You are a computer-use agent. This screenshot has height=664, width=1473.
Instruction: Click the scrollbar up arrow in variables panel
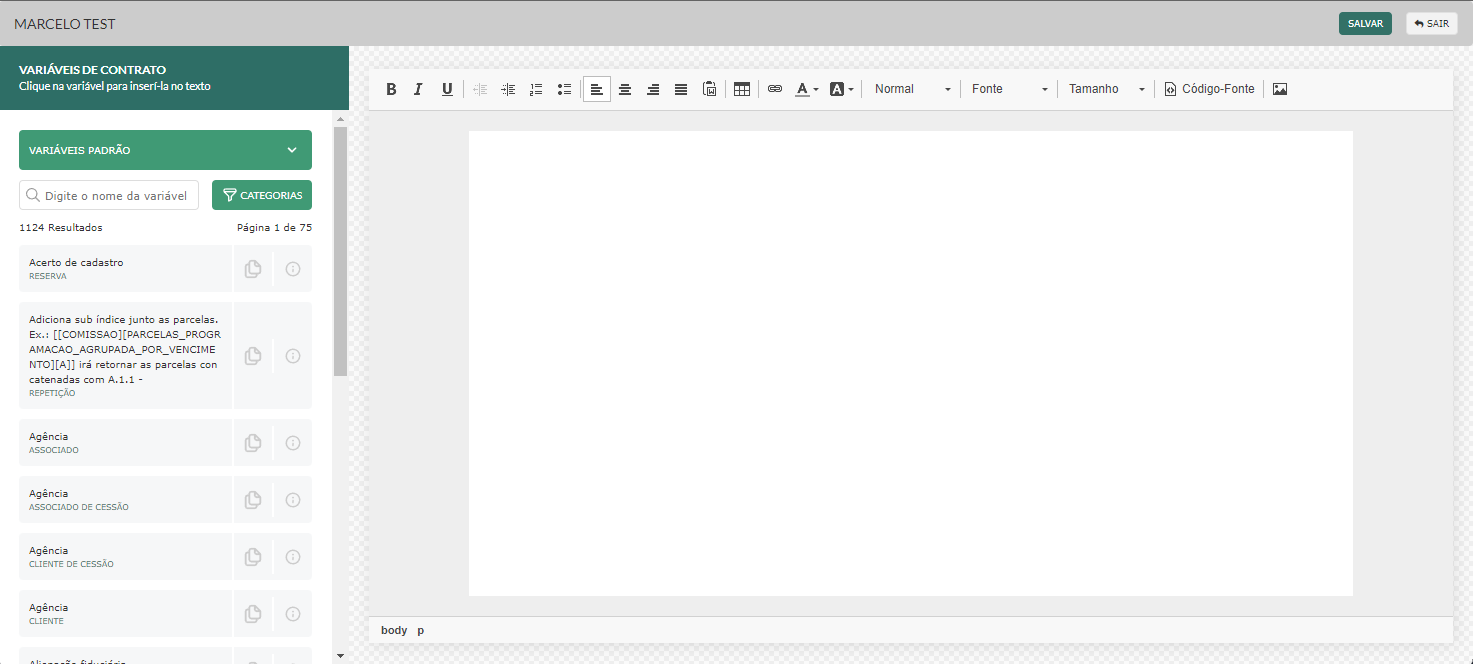pos(340,119)
